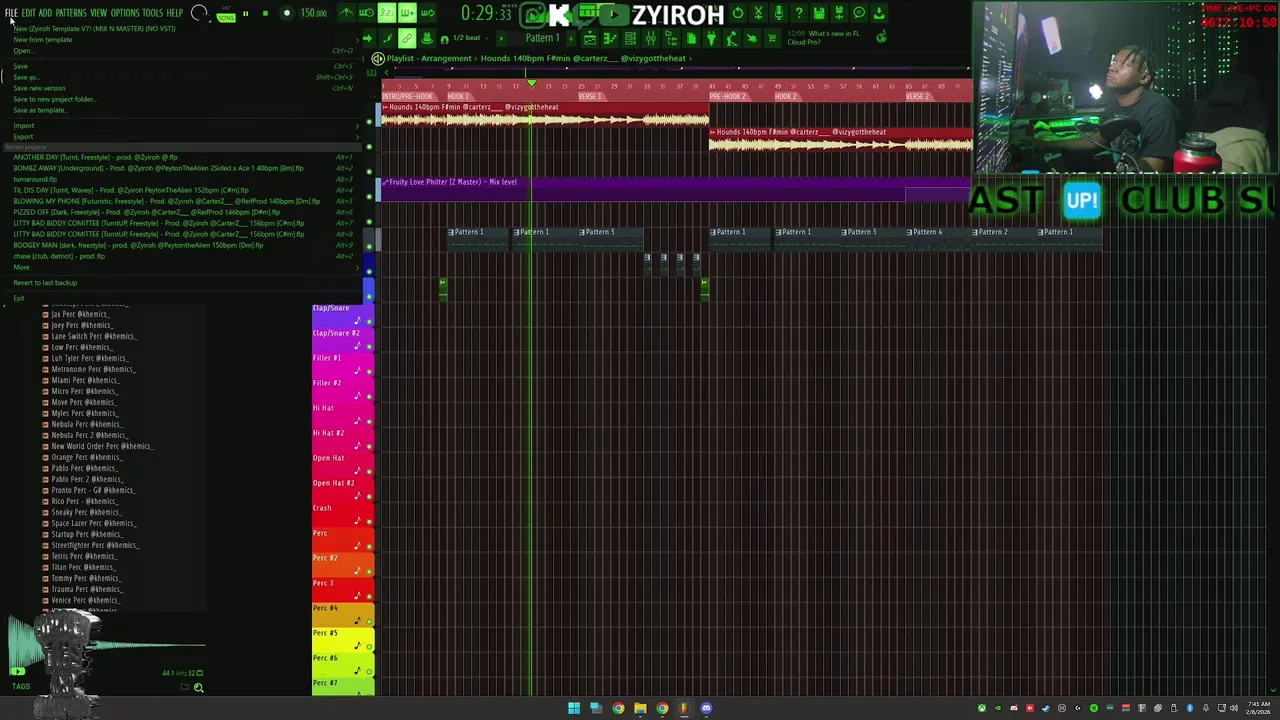Screen dimensions: 1280x720
Task: Open the Pattern 1 selector dropdown
Action: point(542,38)
